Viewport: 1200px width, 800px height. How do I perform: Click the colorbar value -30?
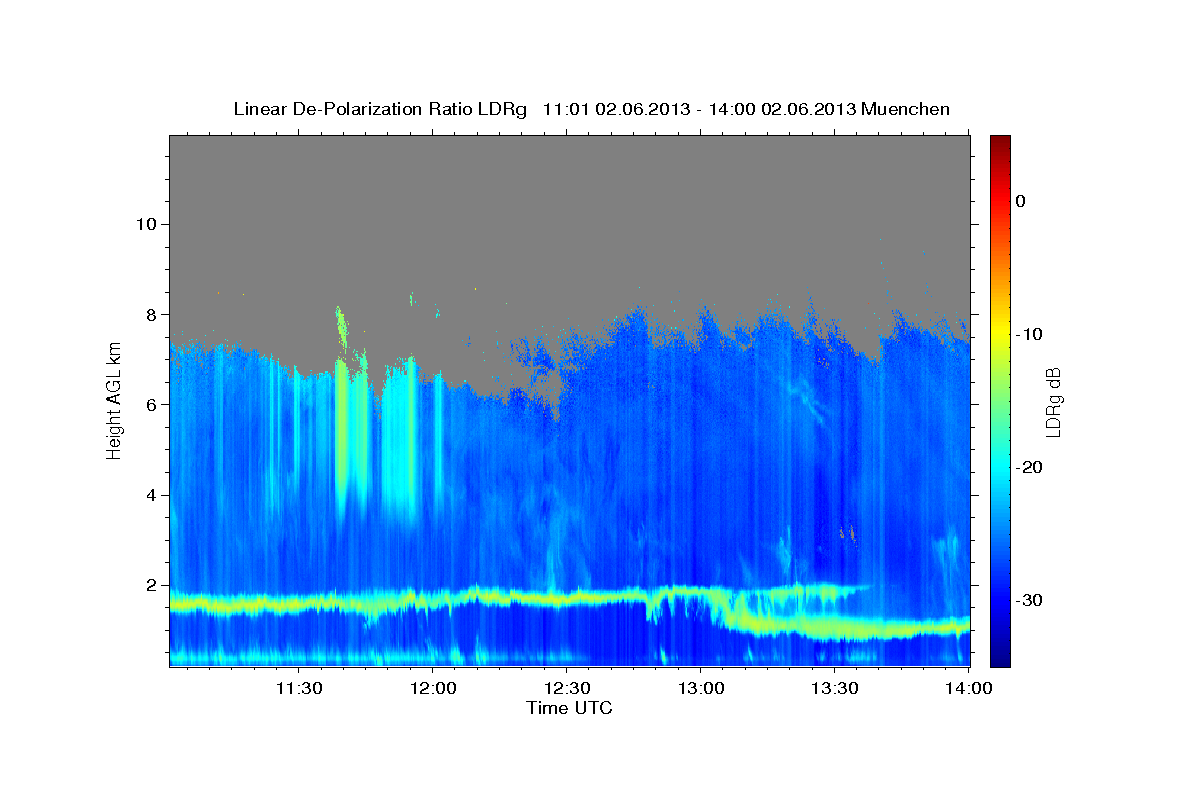(x=1030, y=600)
